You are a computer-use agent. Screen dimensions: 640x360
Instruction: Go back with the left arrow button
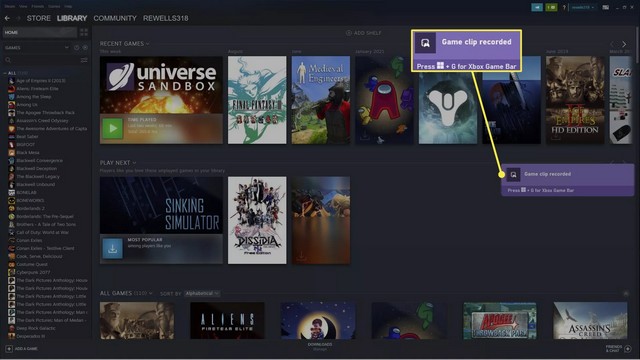7,18
